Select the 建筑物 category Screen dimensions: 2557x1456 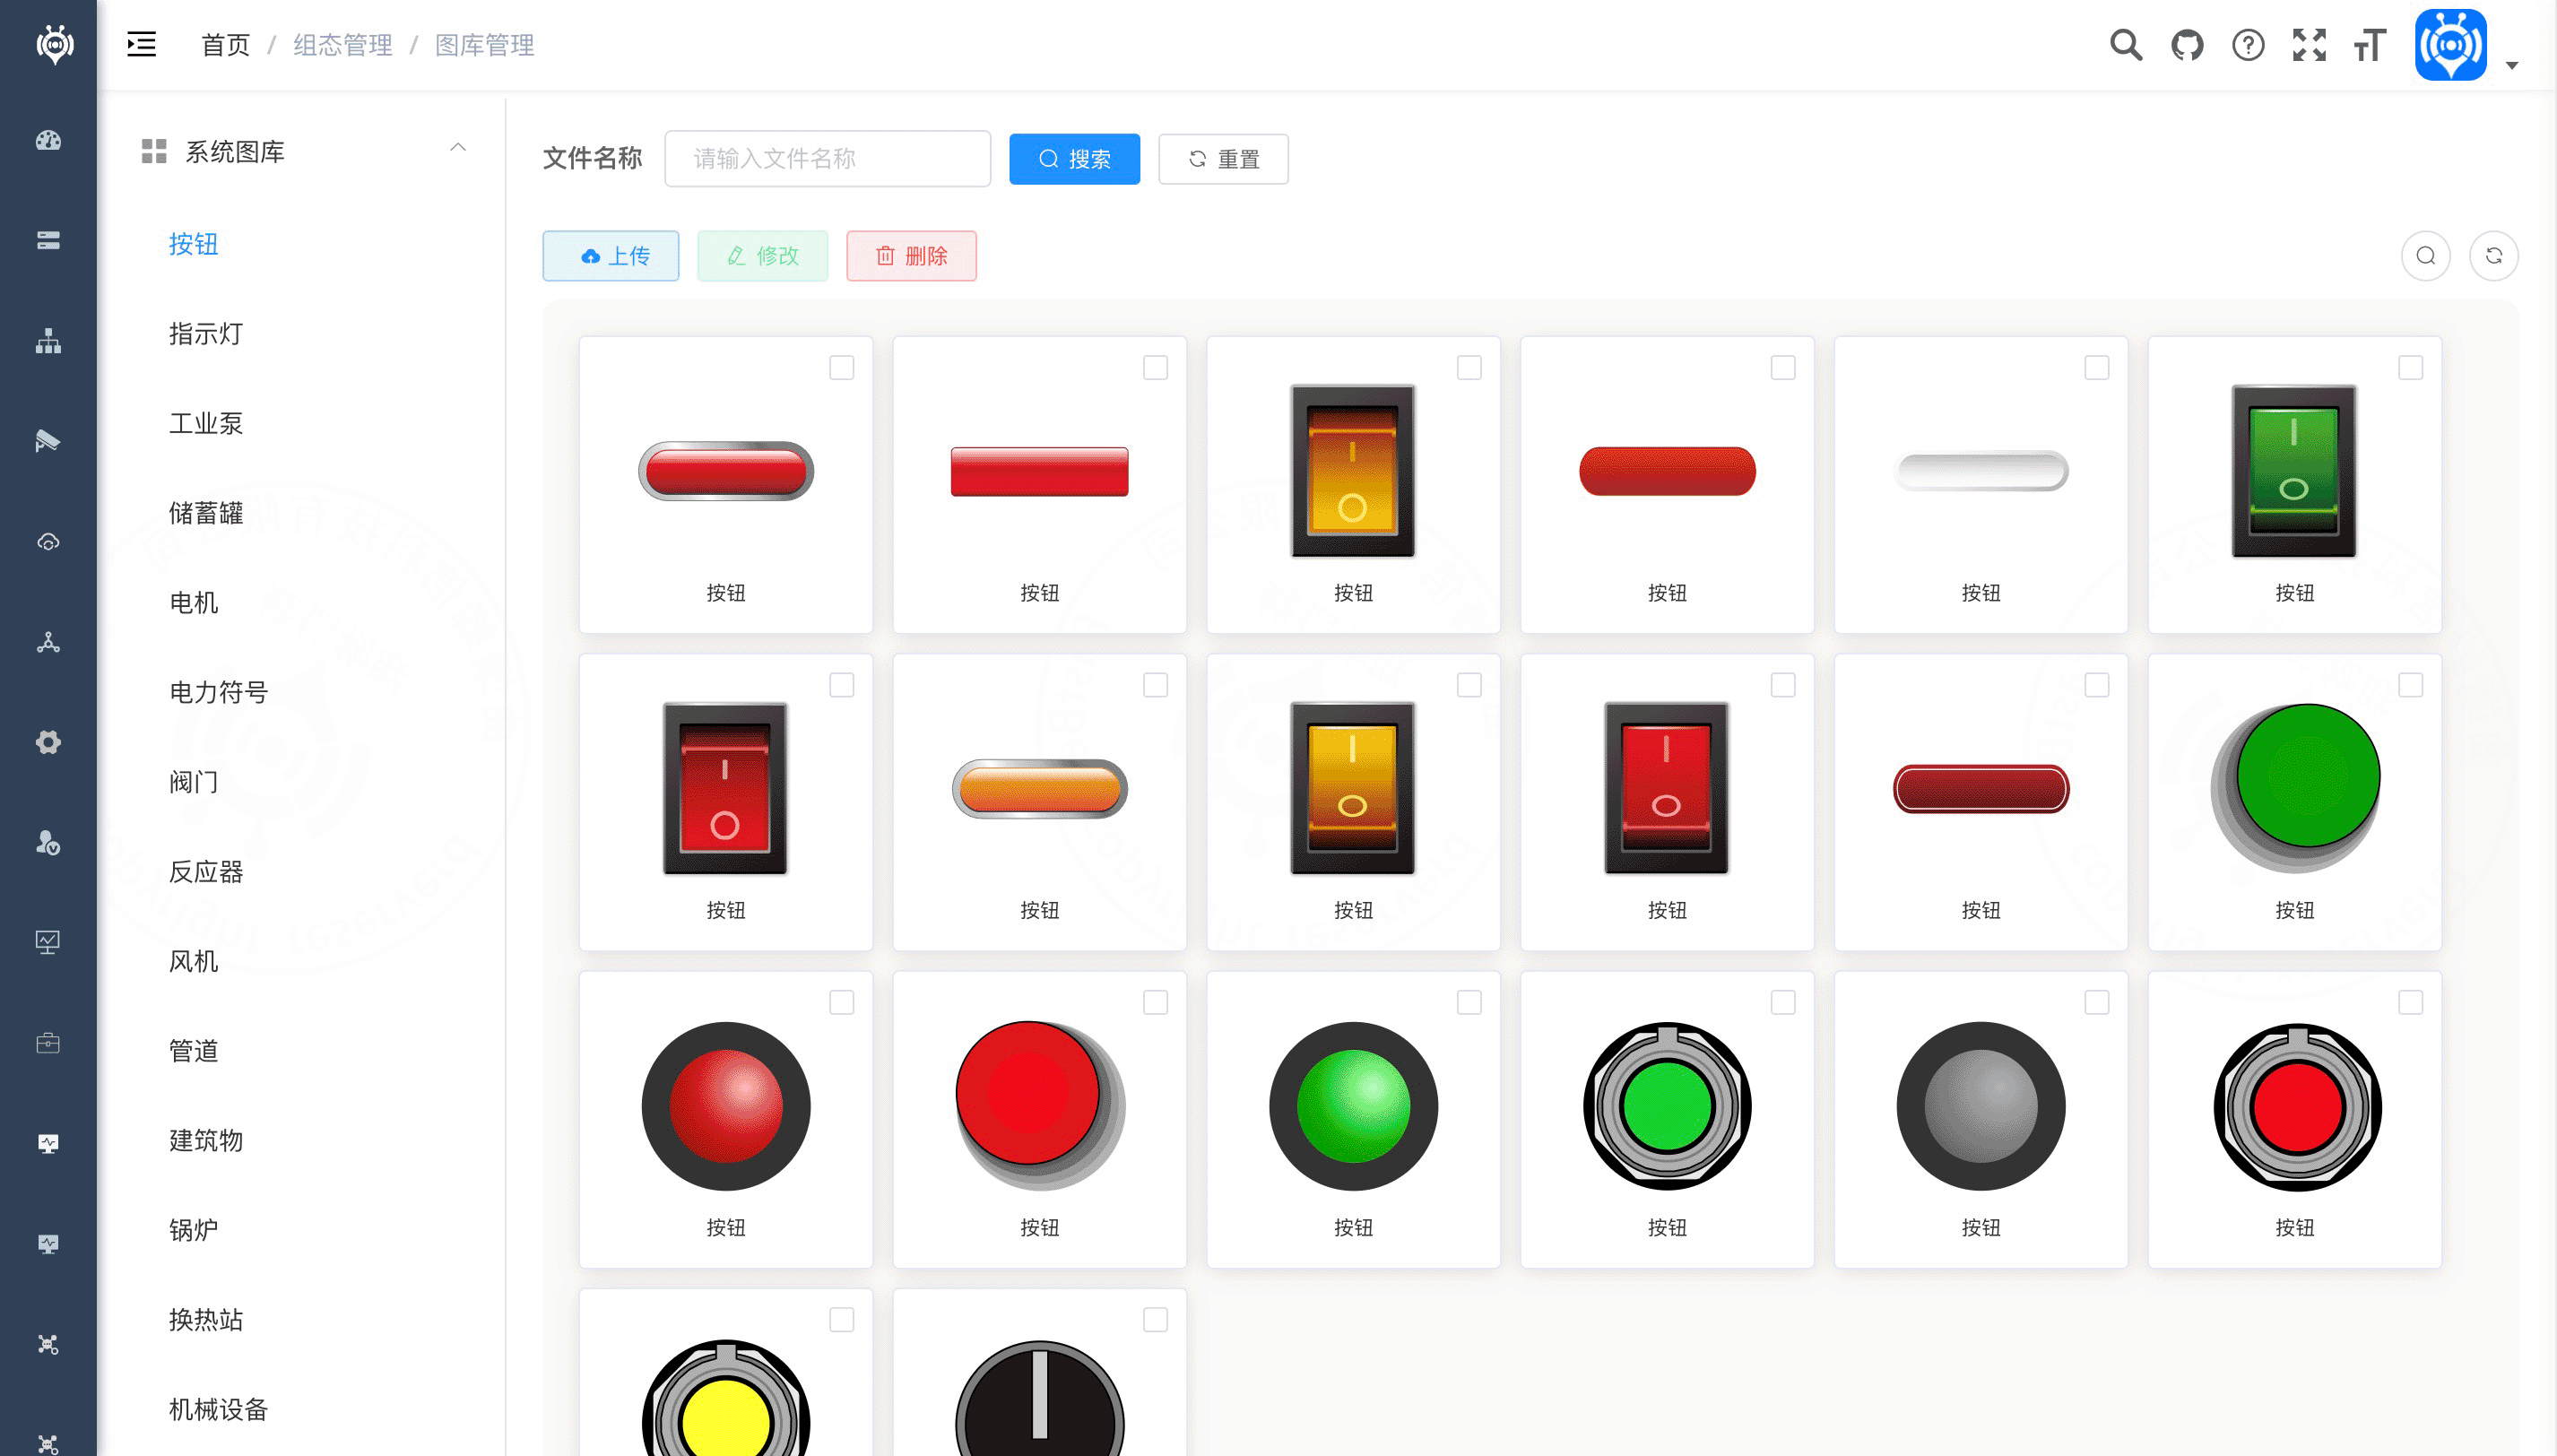point(206,1140)
